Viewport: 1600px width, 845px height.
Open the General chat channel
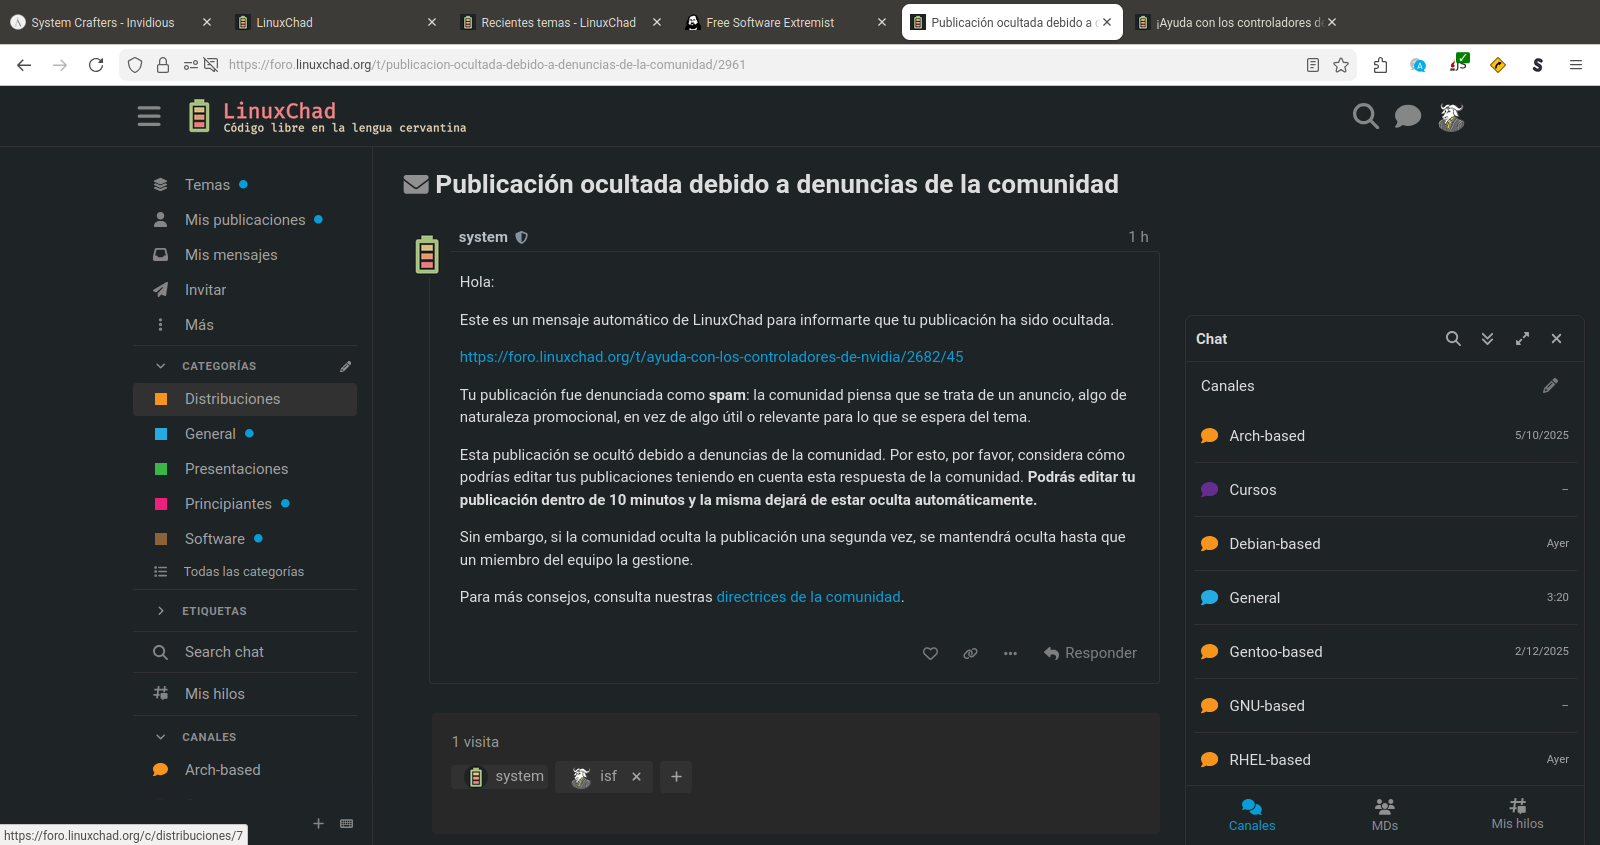point(1385,598)
